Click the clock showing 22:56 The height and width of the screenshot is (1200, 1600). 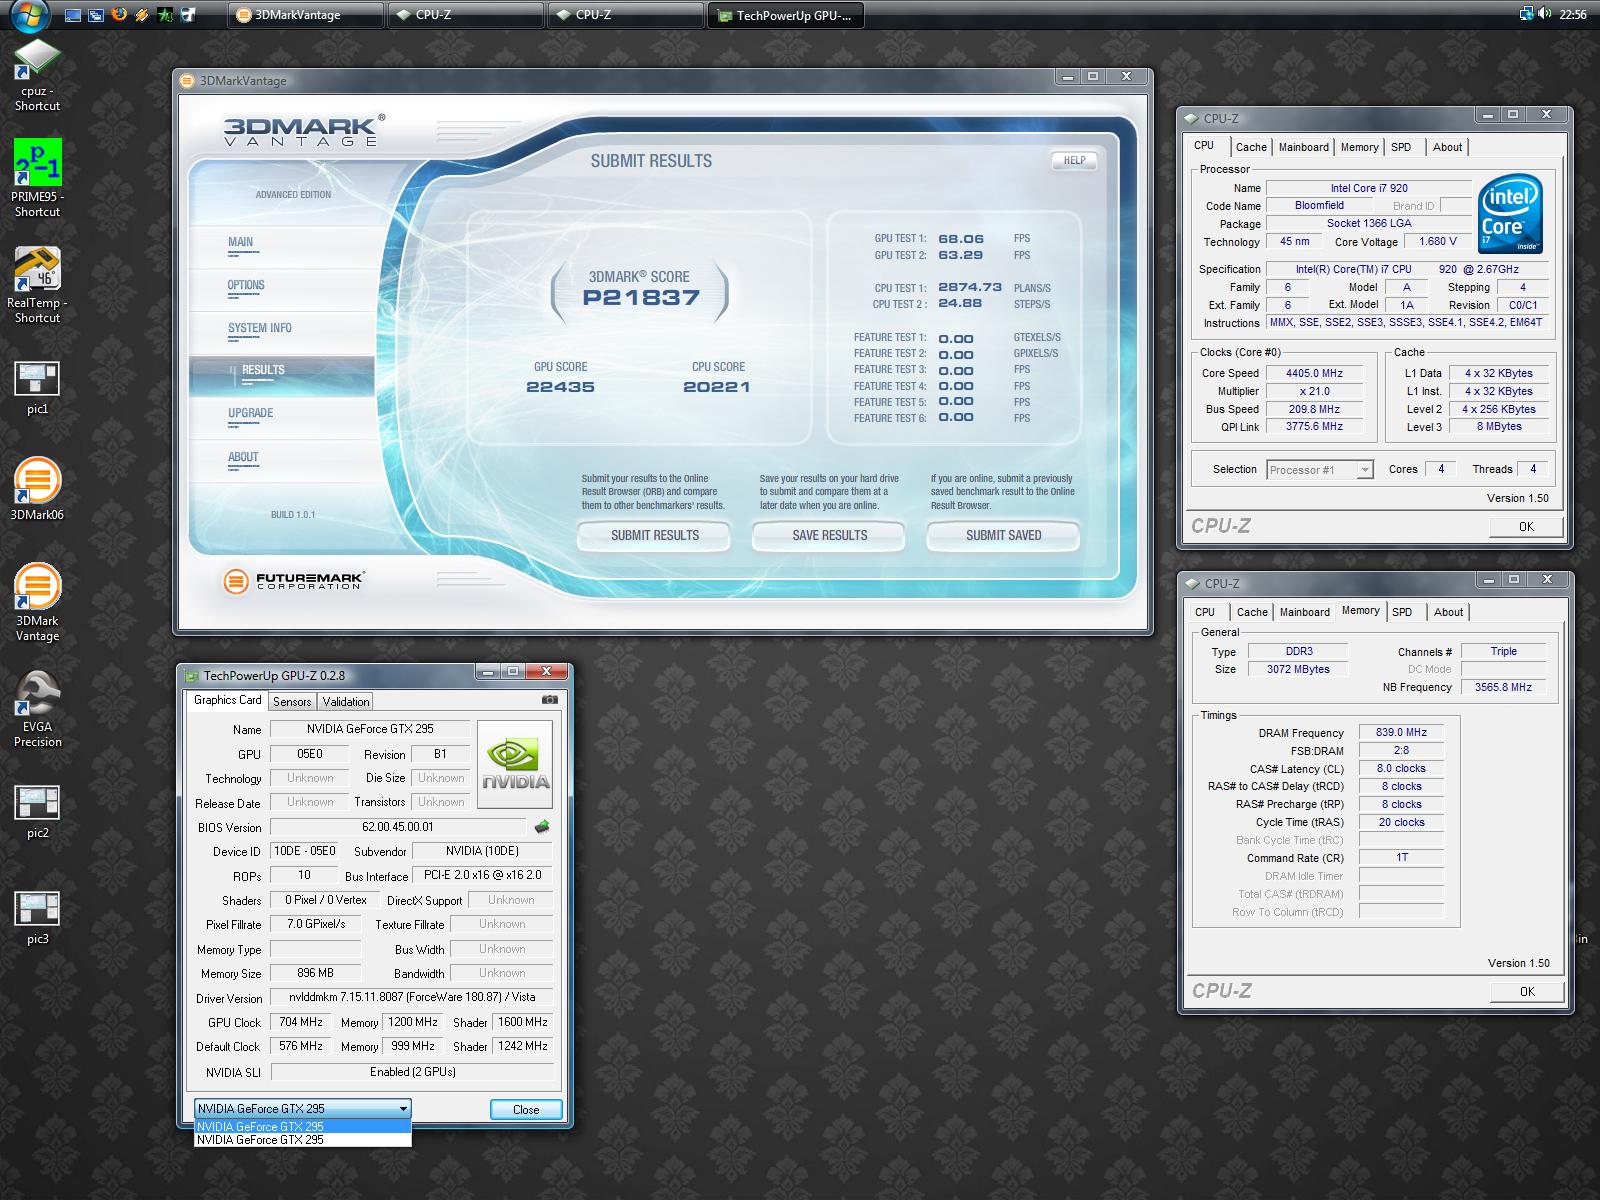(x=1573, y=14)
